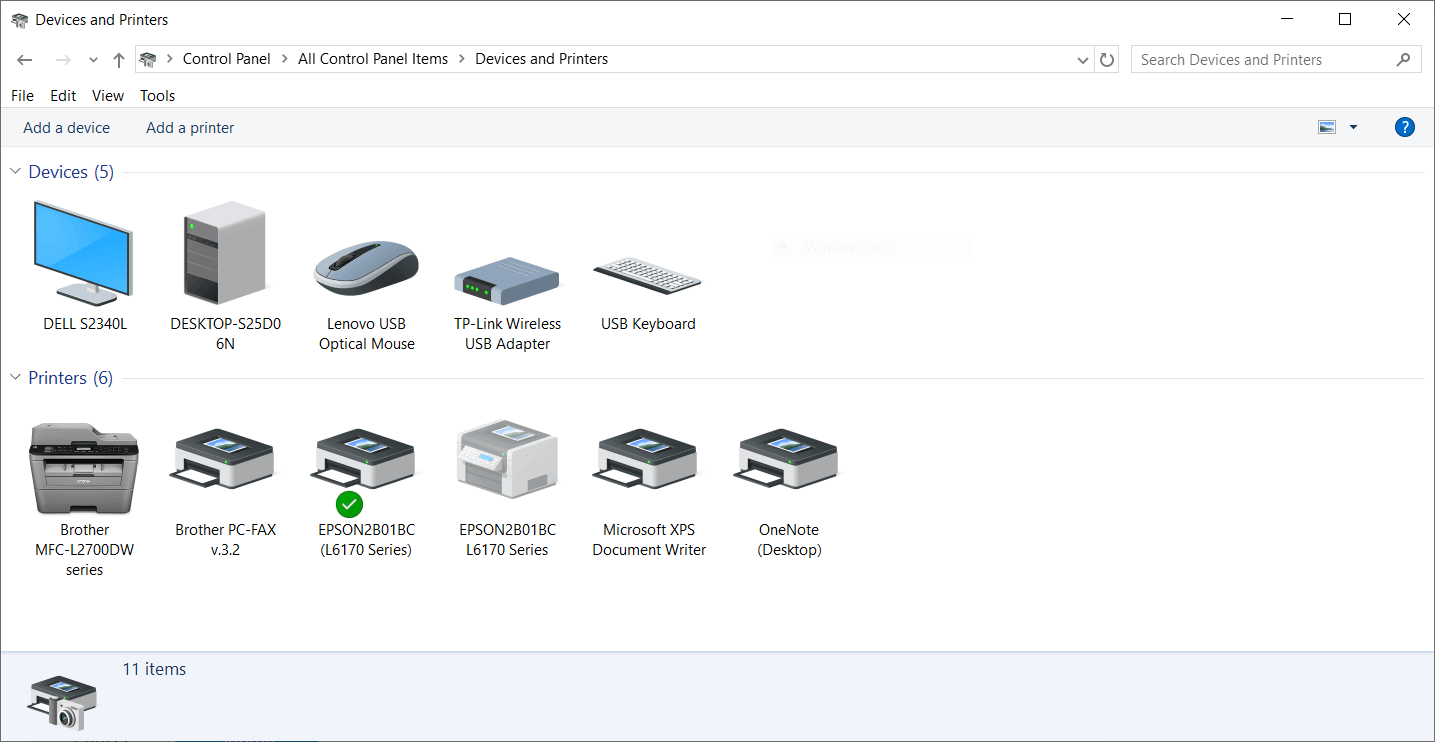Viewport: 1435px width, 742px height.
Task: Click the Brother MFC-L2700DW series label
Action: tap(85, 550)
